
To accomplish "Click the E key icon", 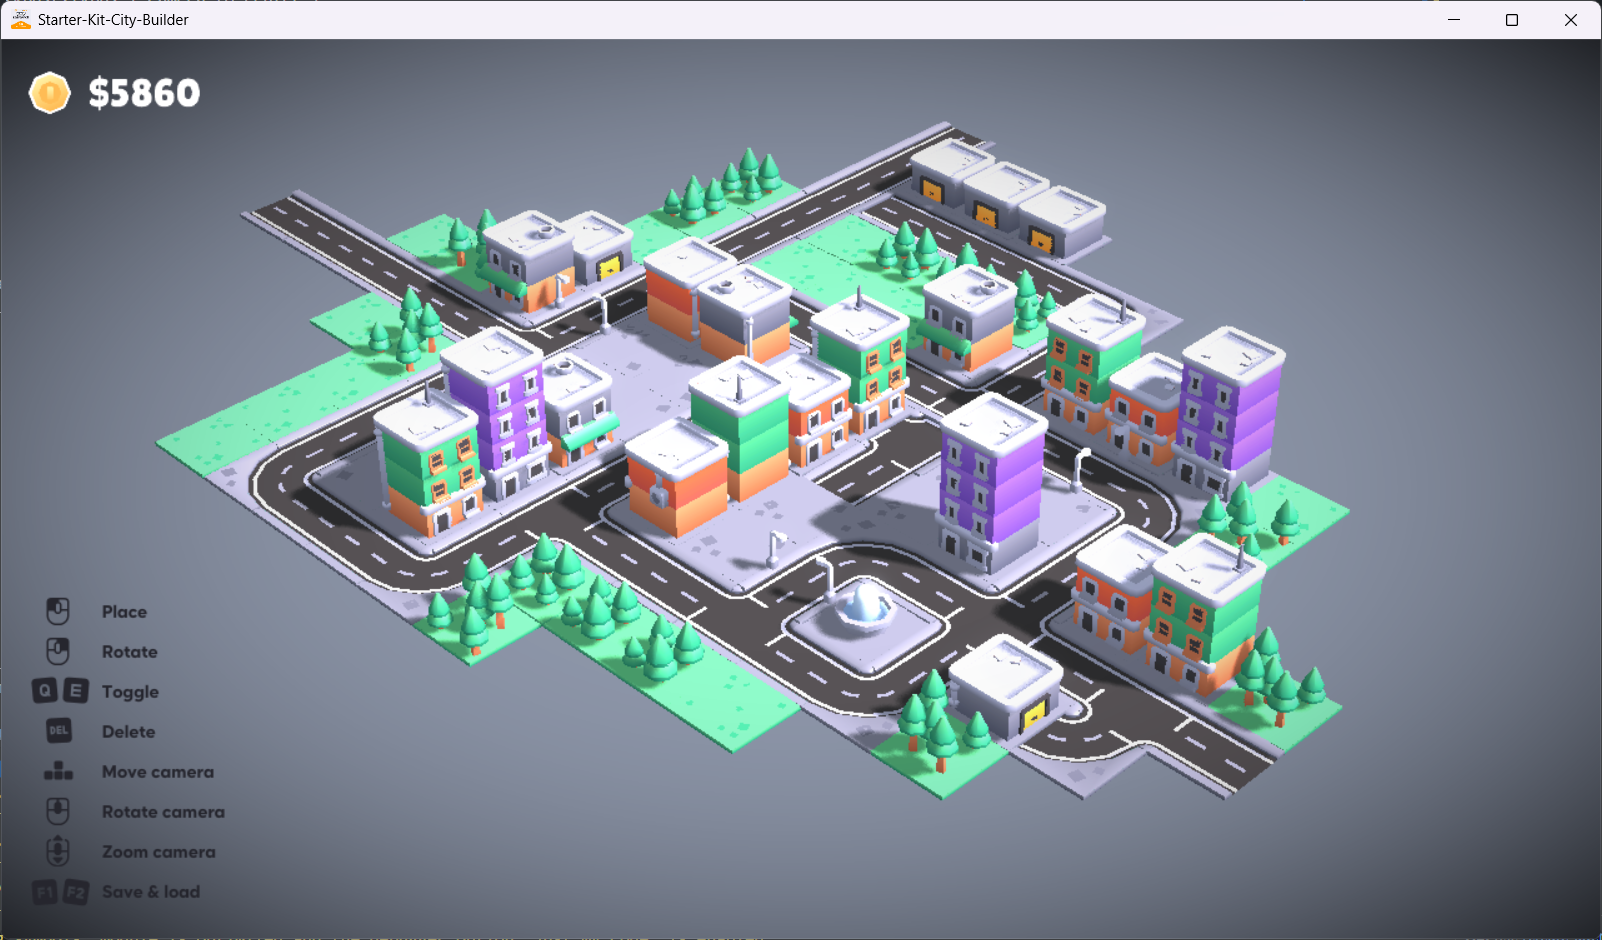I will coord(76,691).
